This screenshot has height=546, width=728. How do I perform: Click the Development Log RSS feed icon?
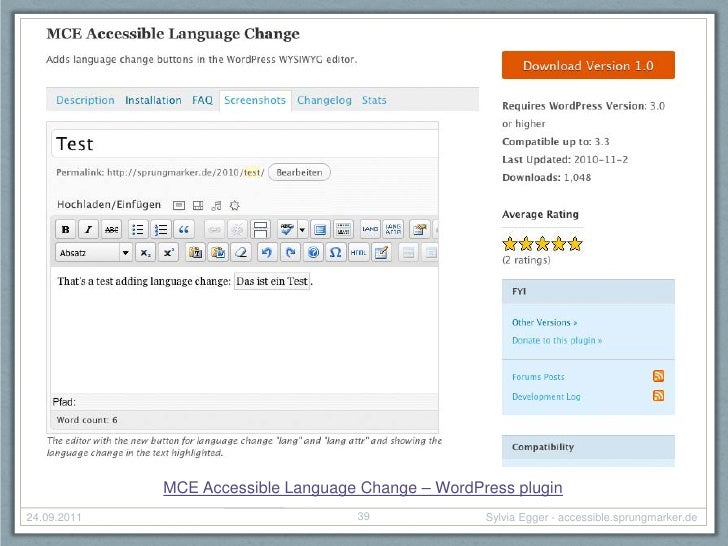pos(658,395)
